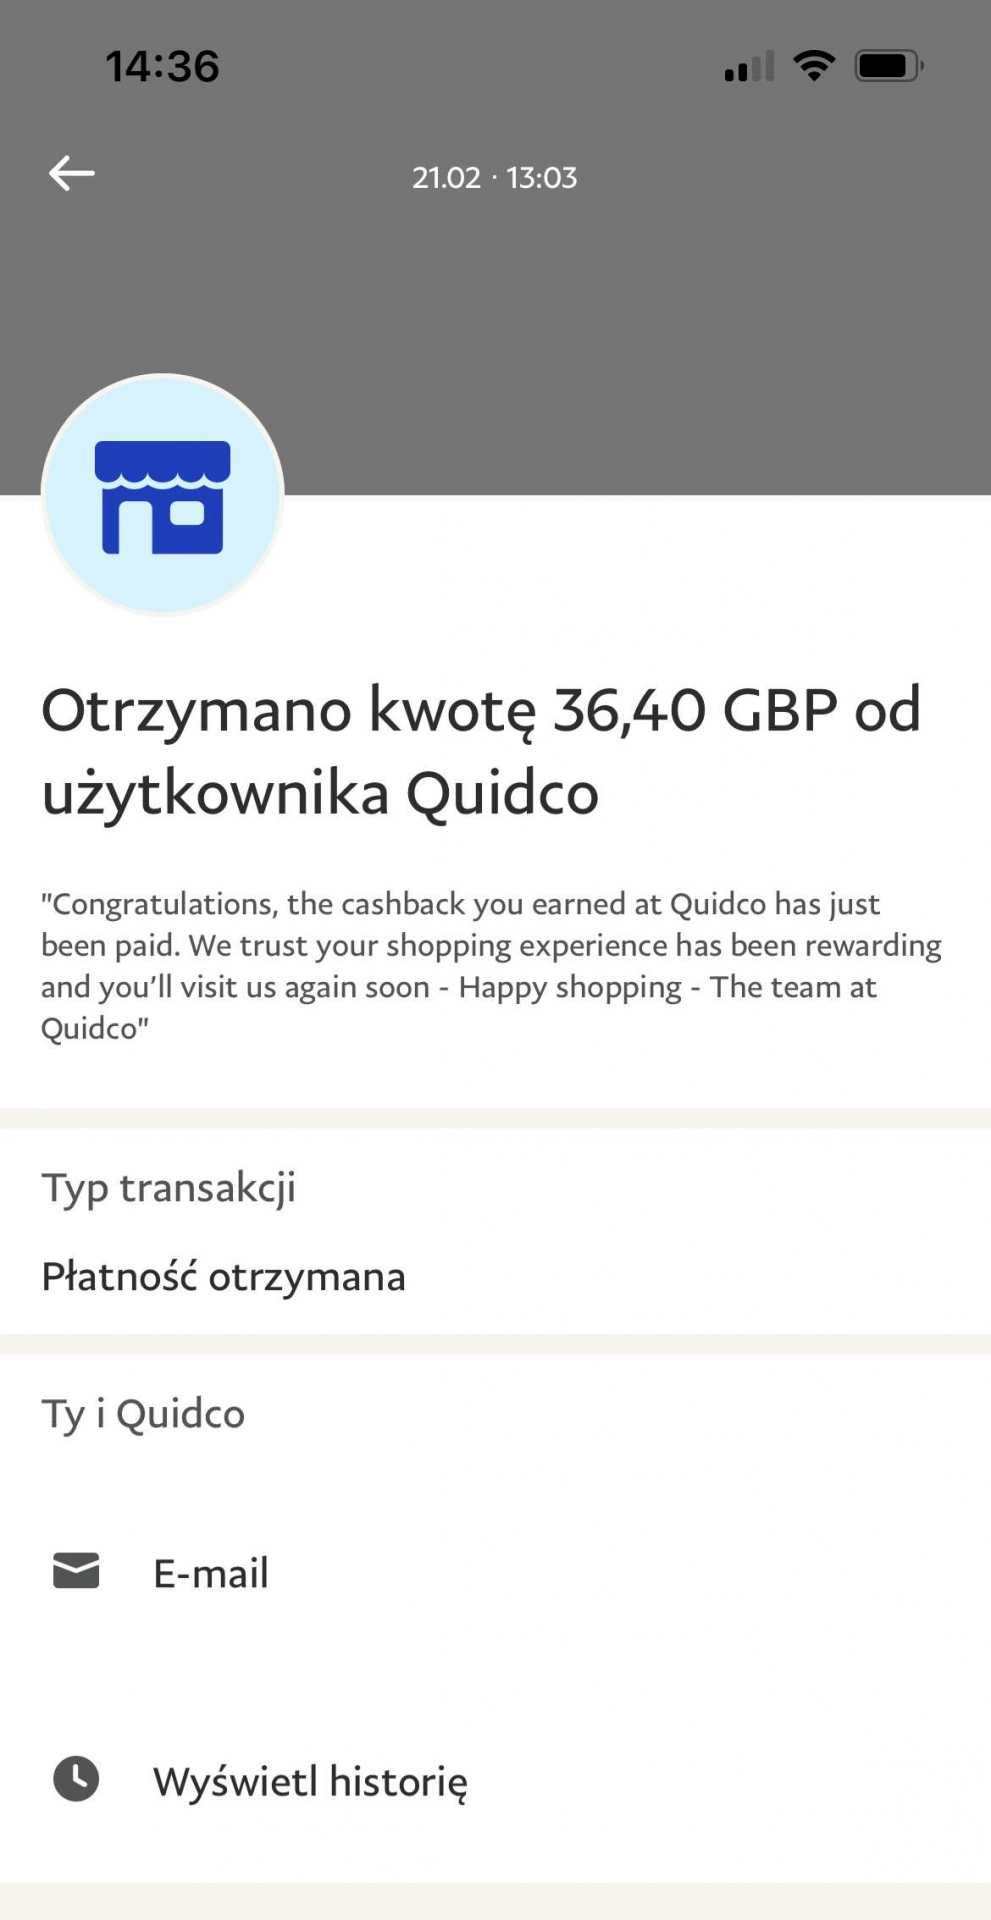Tap the Quidco merchant storefront avatar
This screenshot has width=991, height=1920.
[163, 495]
